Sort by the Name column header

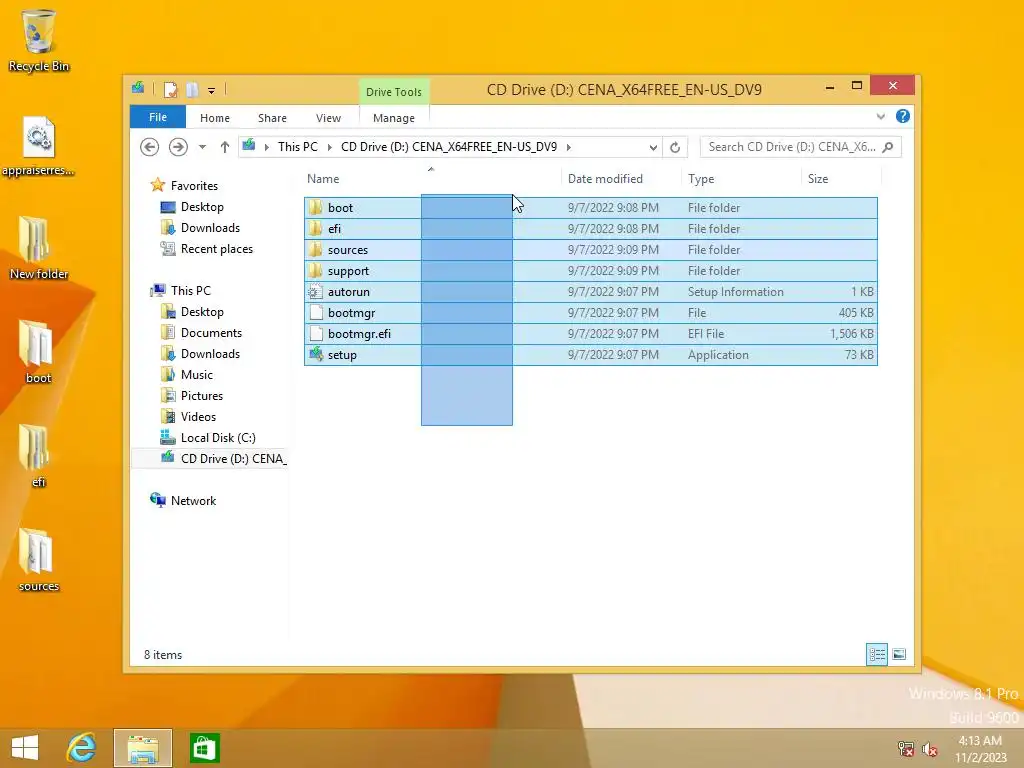pos(431,179)
